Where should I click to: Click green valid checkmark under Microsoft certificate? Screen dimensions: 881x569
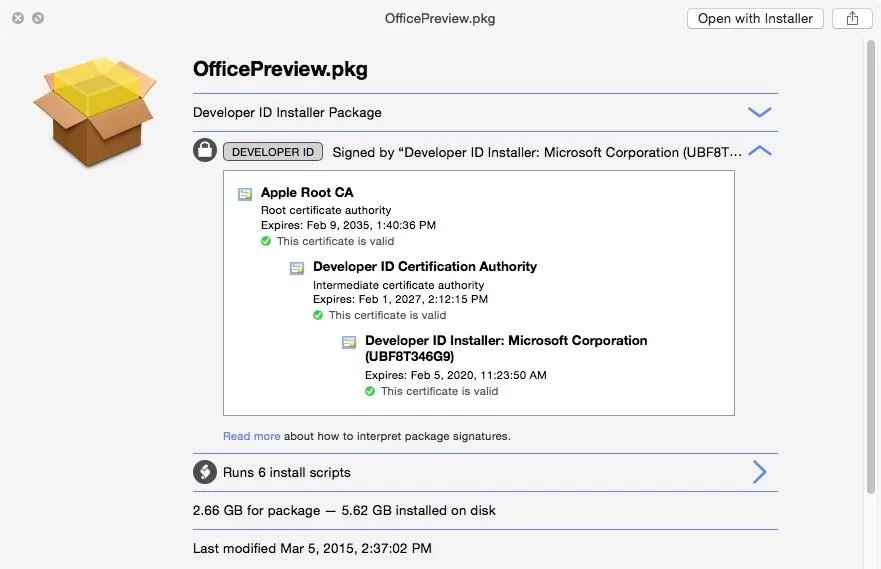[370, 391]
